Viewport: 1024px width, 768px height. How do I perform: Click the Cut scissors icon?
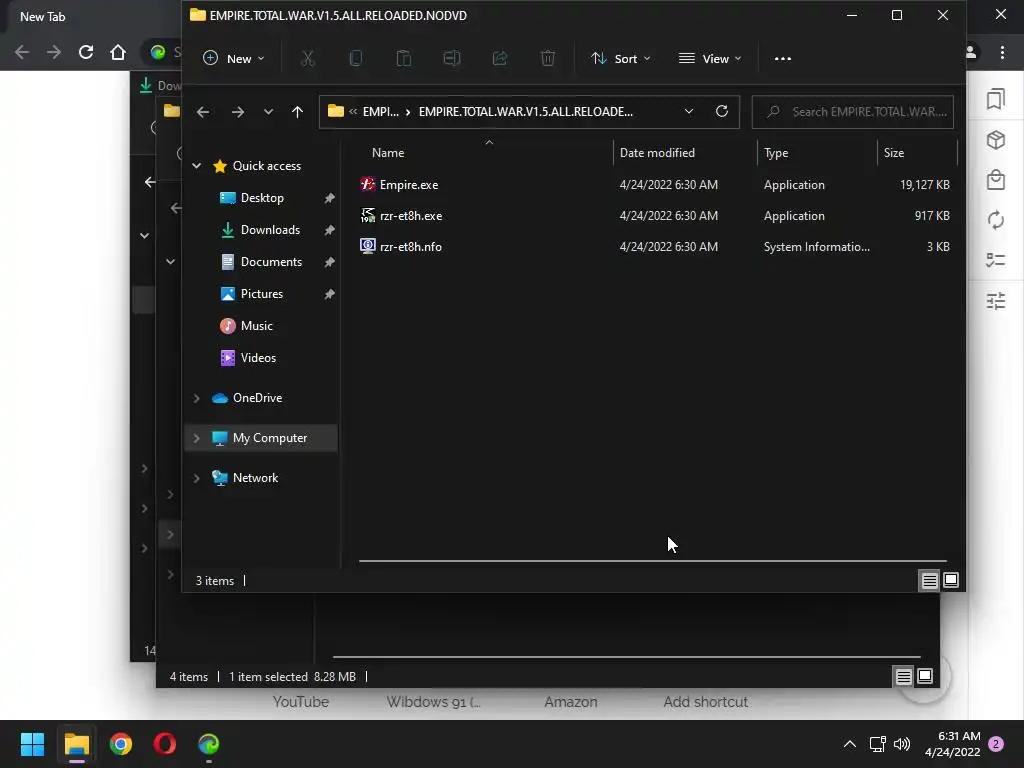(308, 59)
